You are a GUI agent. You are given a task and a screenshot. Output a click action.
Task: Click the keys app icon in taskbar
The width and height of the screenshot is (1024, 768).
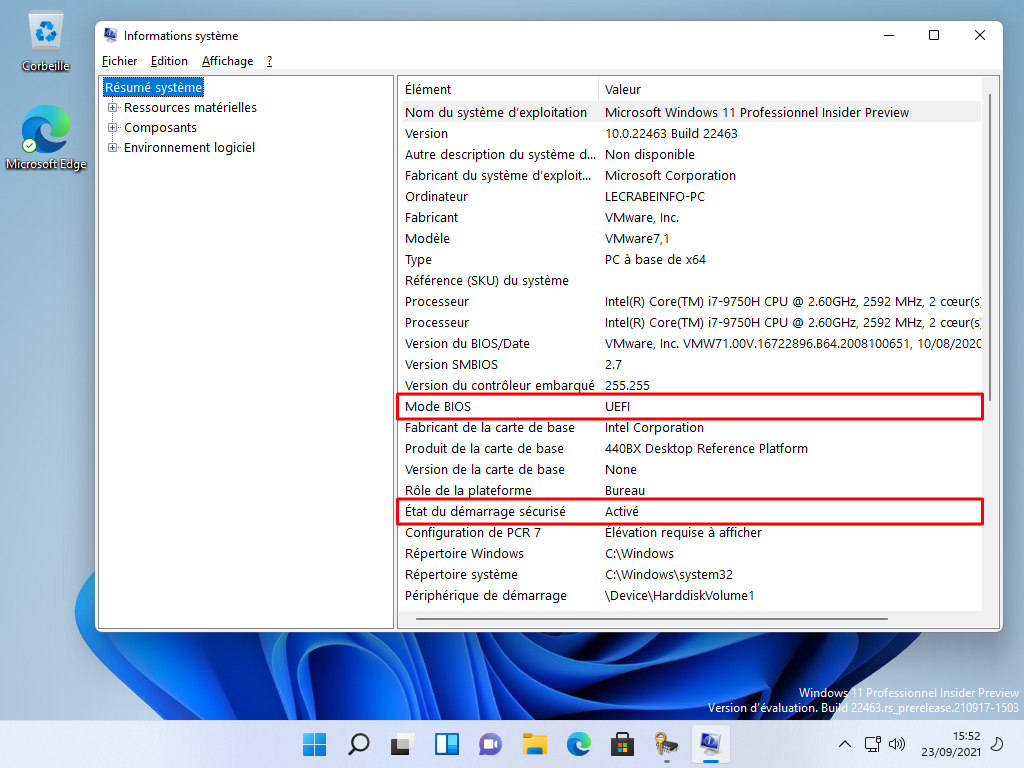[666, 744]
